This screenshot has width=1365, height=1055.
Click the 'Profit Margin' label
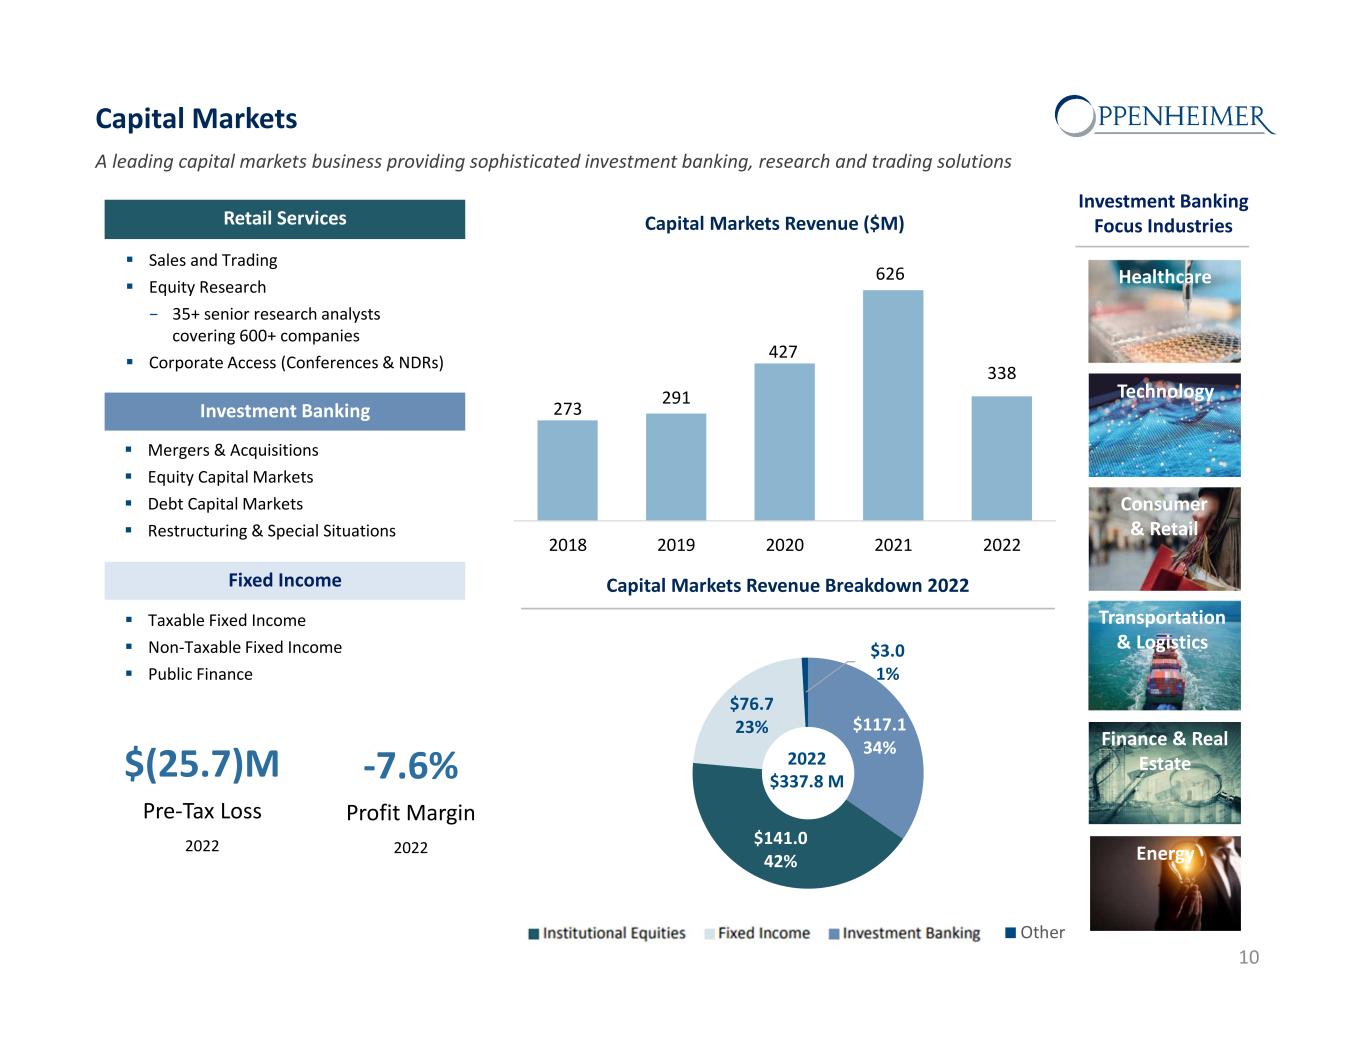click(x=410, y=813)
